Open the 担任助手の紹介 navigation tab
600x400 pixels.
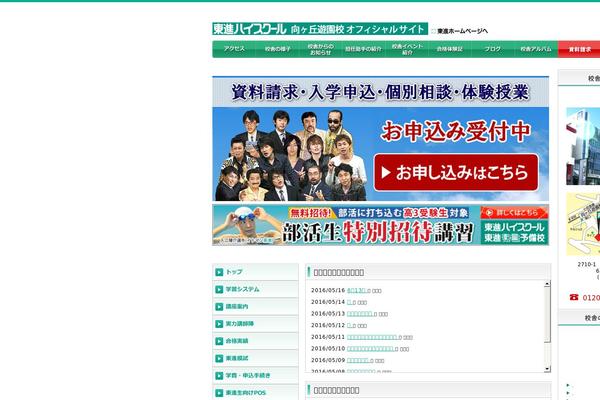pos(364,49)
